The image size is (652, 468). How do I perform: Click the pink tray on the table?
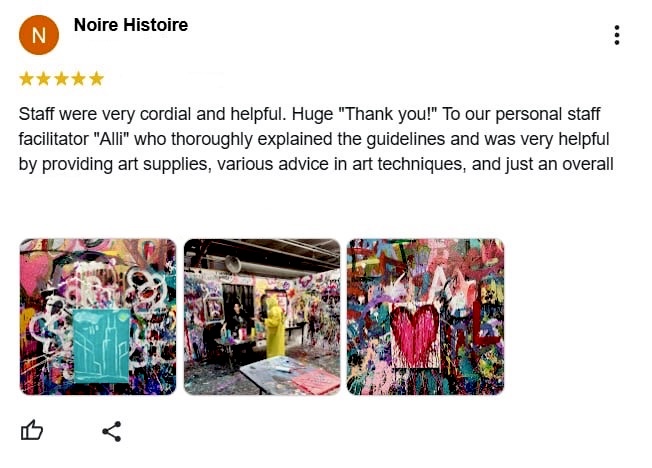317,382
